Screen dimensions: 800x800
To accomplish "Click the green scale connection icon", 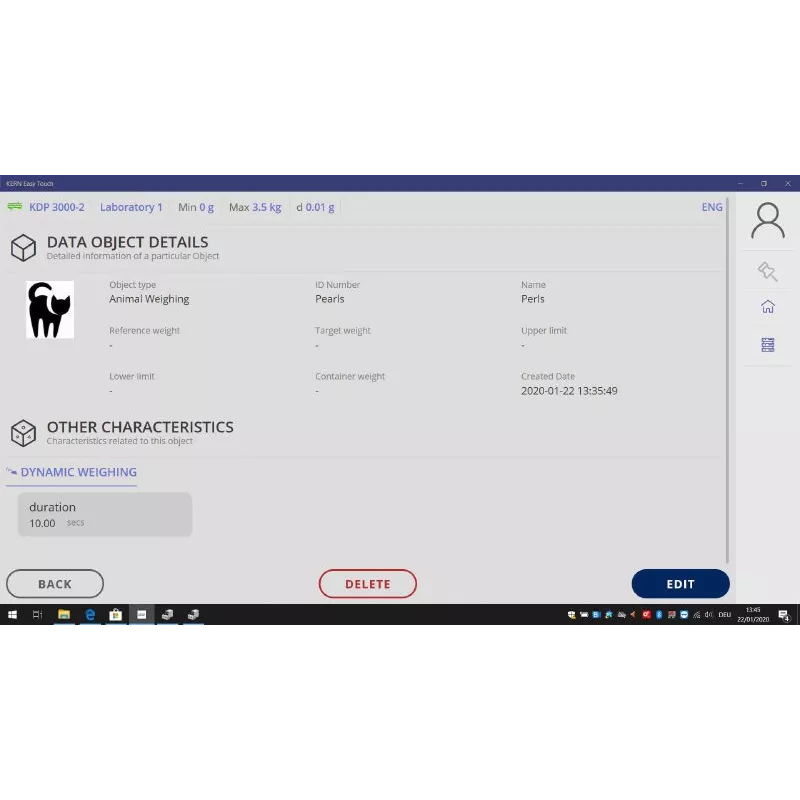I will [15, 207].
